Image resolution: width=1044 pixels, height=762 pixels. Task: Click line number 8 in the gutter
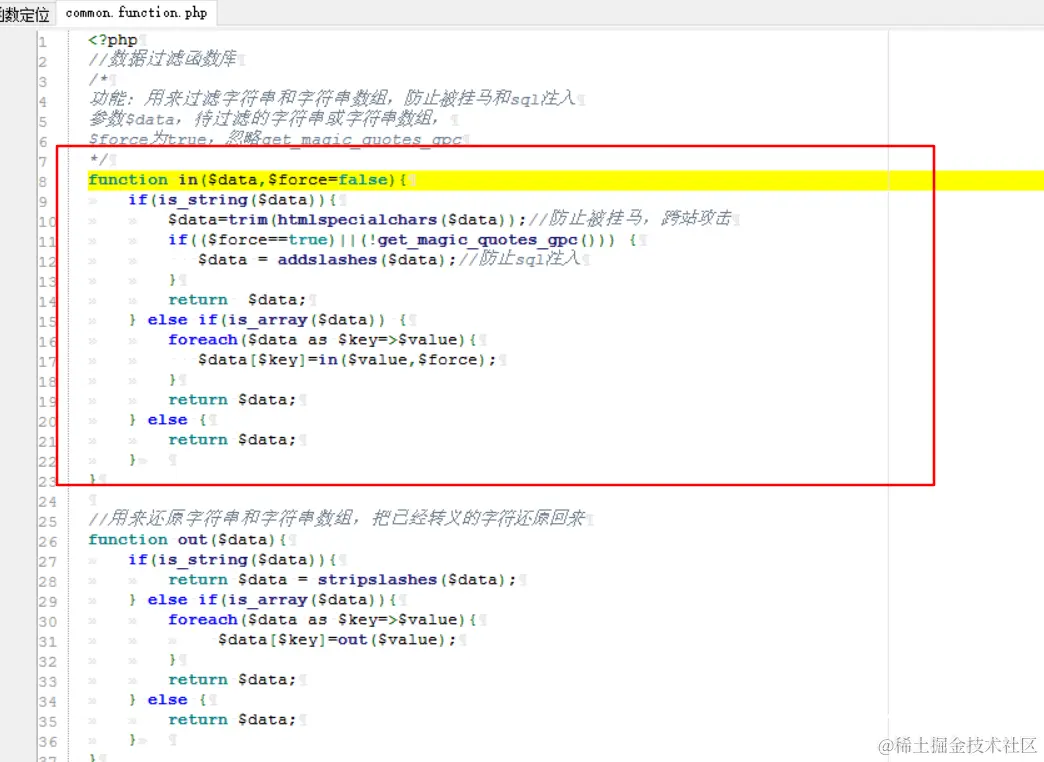tap(43, 182)
